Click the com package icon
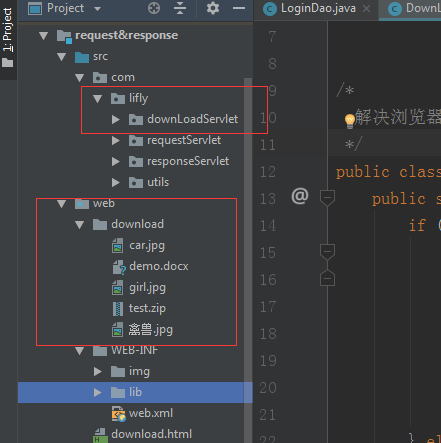 click(100, 77)
